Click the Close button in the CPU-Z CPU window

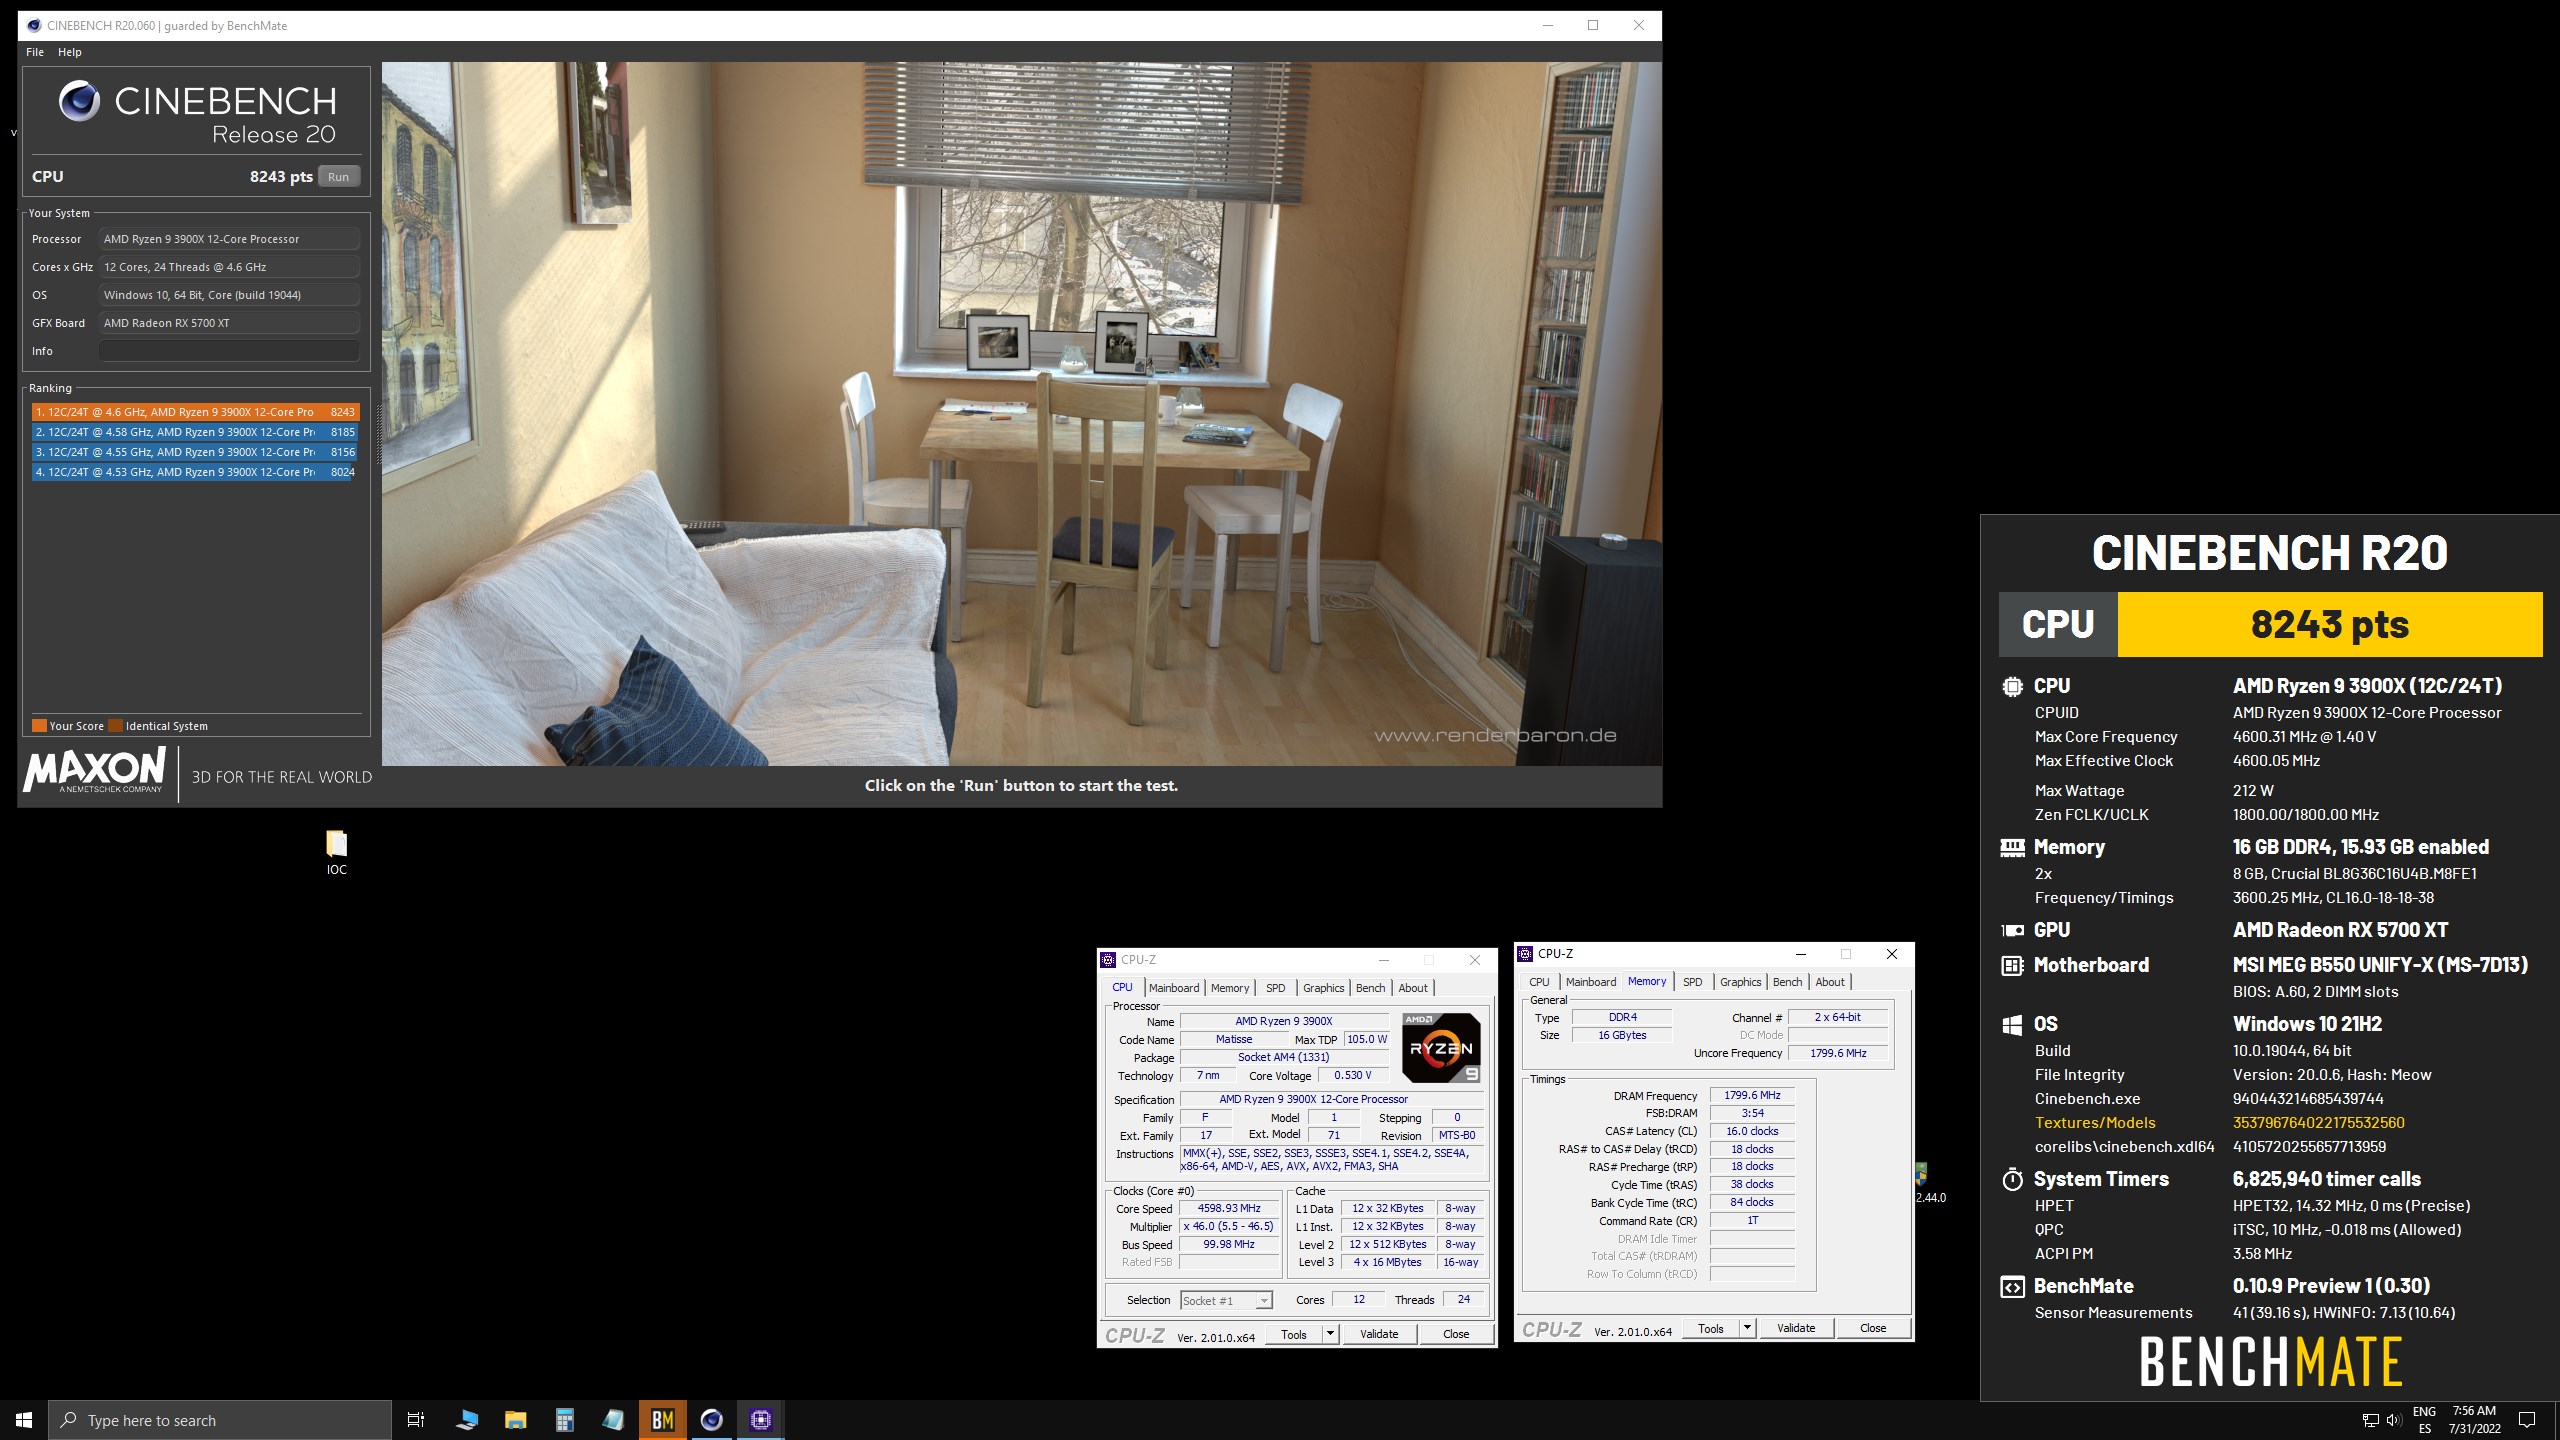[x=1456, y=1334]
